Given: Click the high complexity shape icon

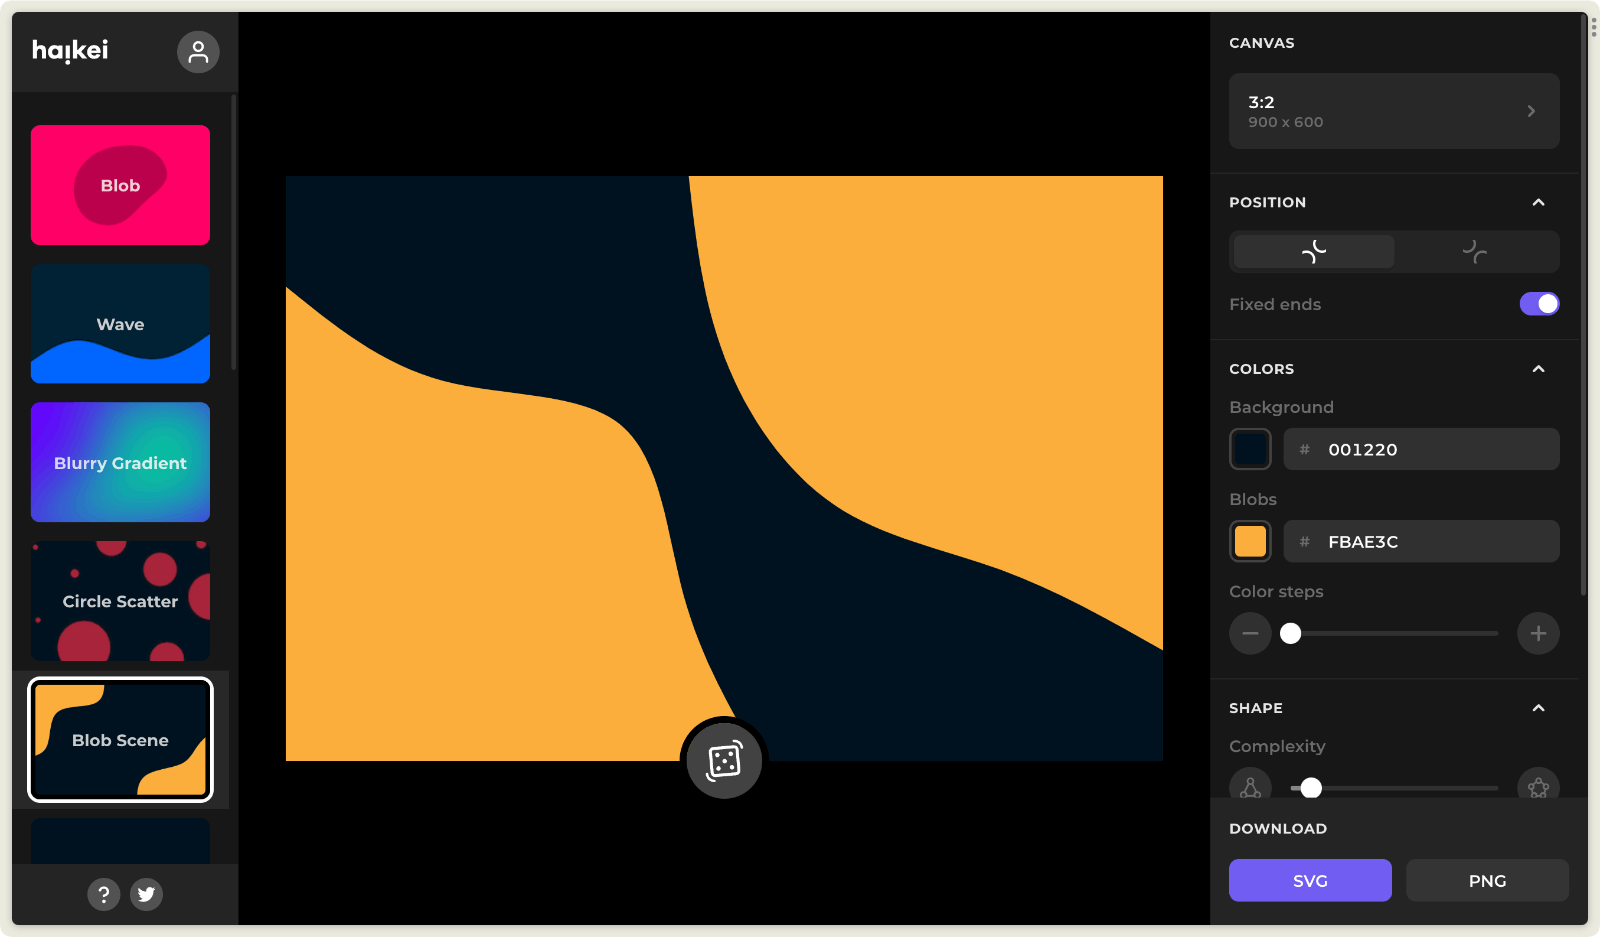Looking at the screenshot, I should coord(1538,786).
